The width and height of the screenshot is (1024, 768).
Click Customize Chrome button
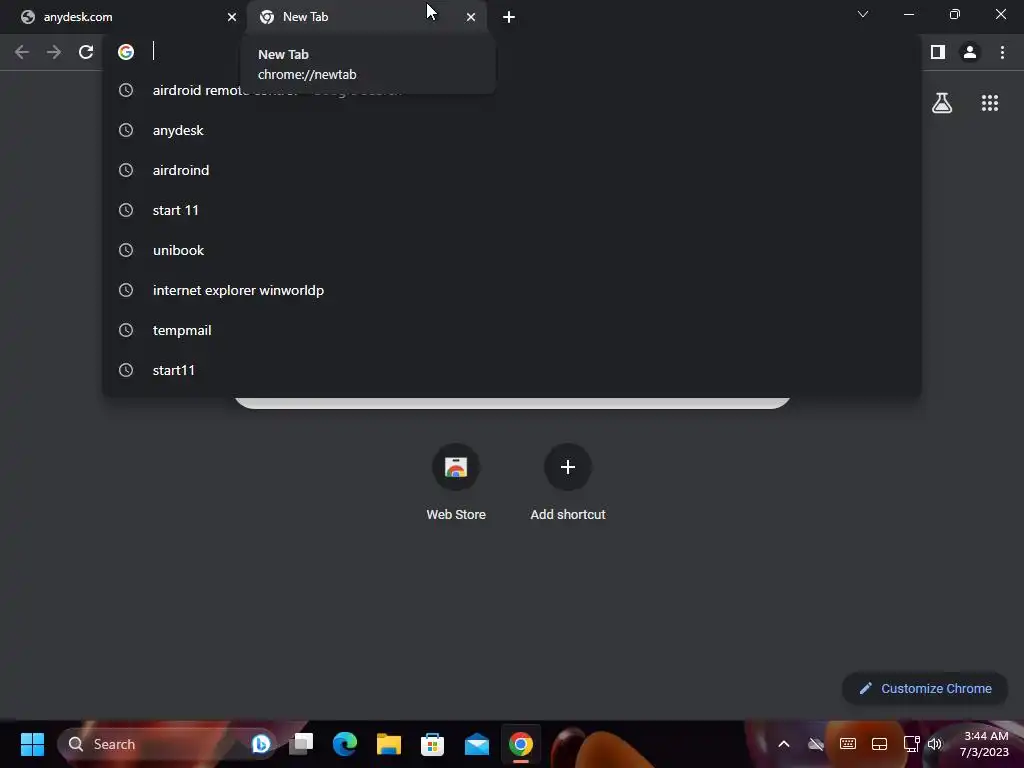coord(925,688)
